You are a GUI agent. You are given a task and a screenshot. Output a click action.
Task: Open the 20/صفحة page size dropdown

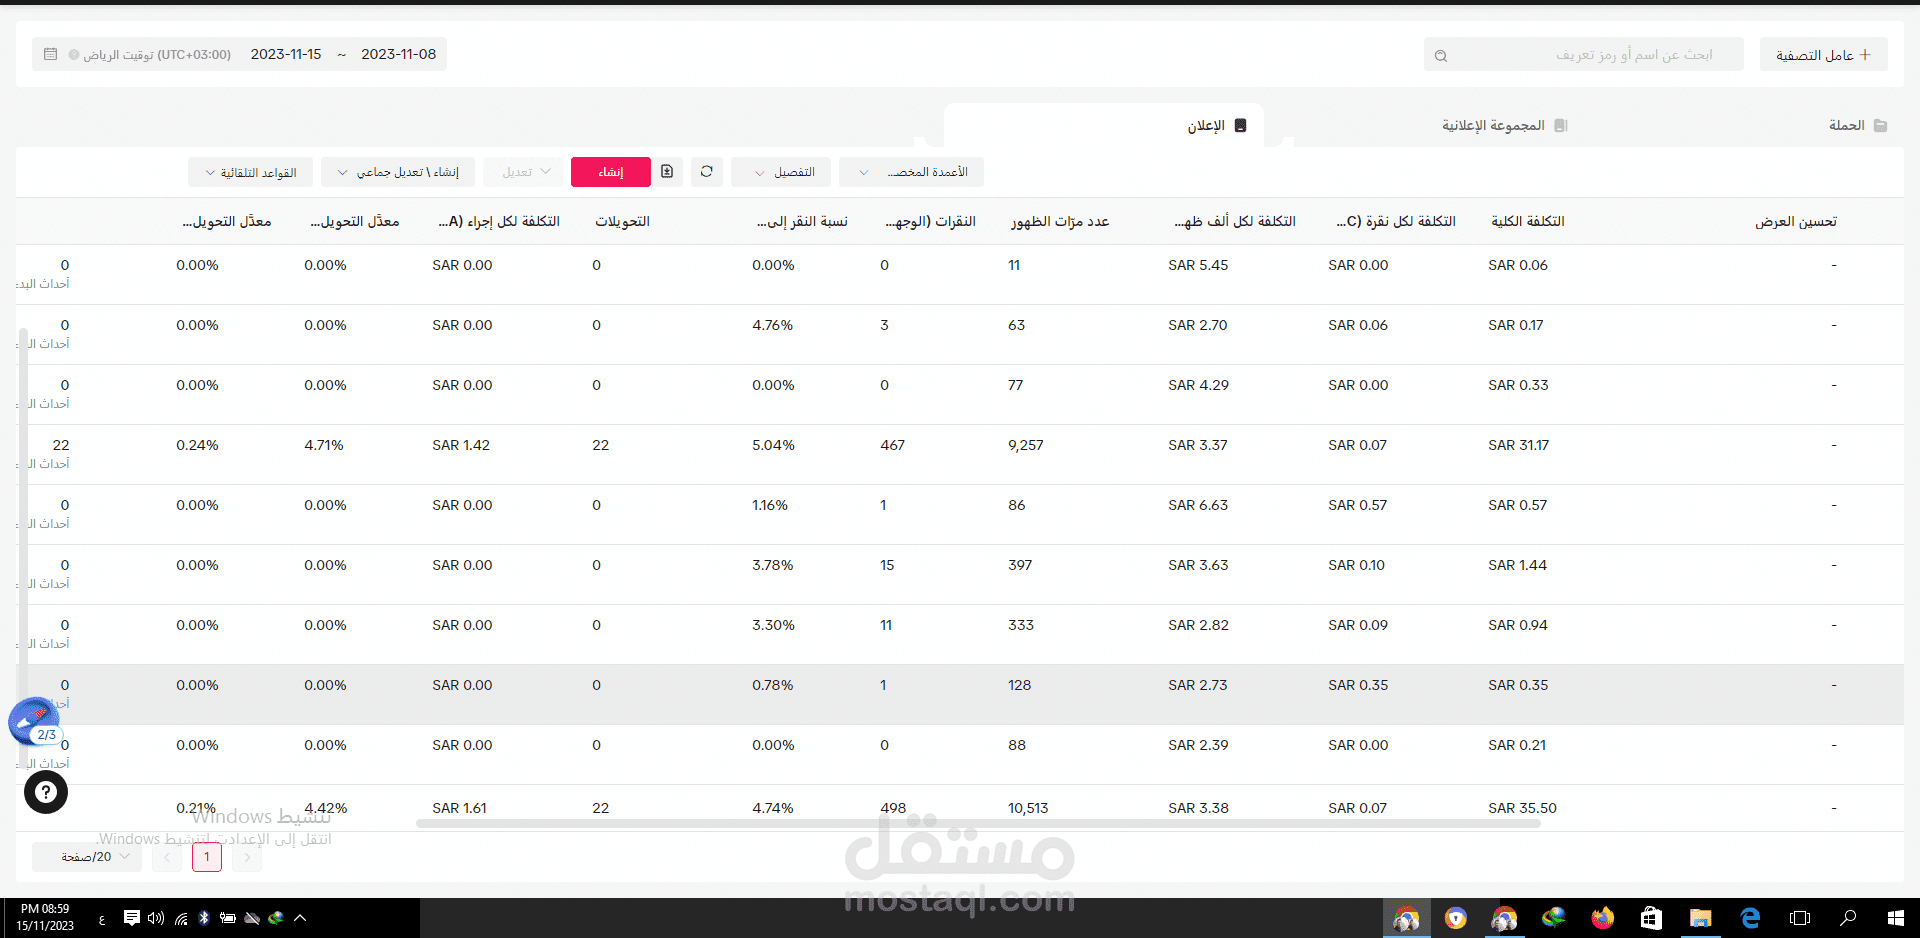87,857
